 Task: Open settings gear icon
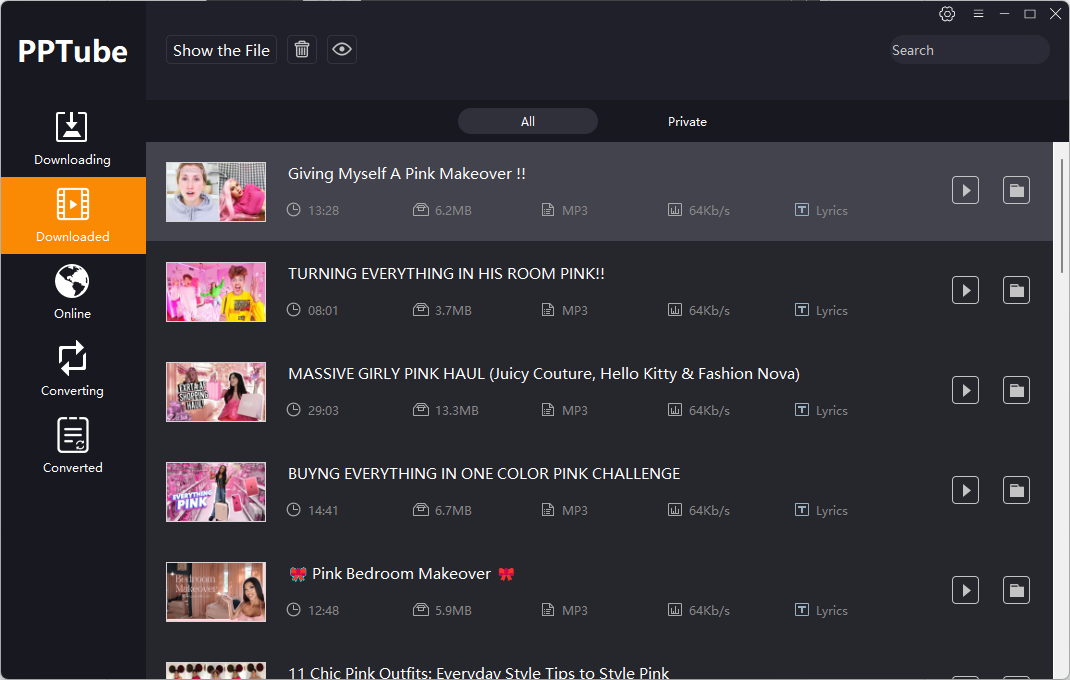point(947,14)
